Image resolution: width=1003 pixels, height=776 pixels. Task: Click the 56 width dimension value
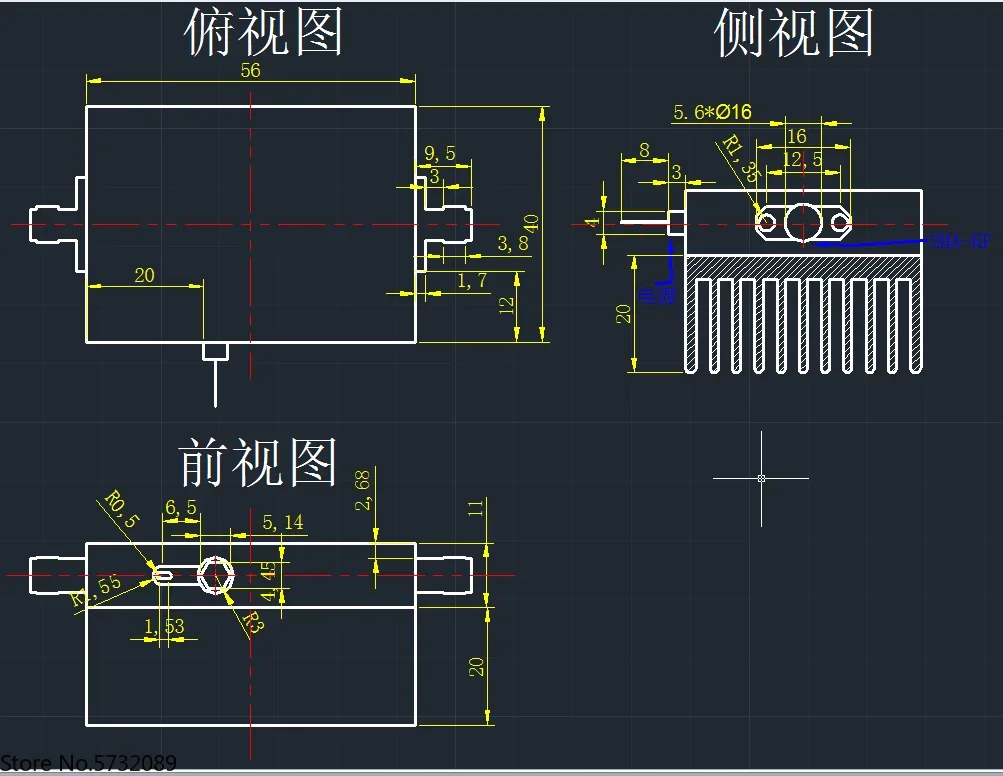[250, 70]
